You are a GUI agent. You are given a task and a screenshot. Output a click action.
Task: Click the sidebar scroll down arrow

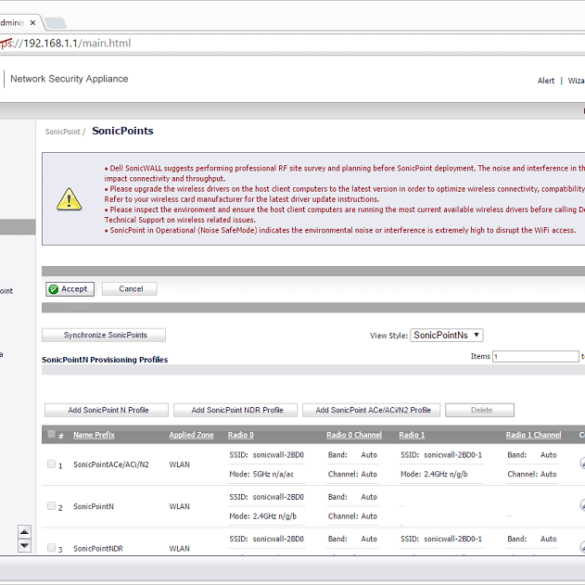(x=25, y=546)
